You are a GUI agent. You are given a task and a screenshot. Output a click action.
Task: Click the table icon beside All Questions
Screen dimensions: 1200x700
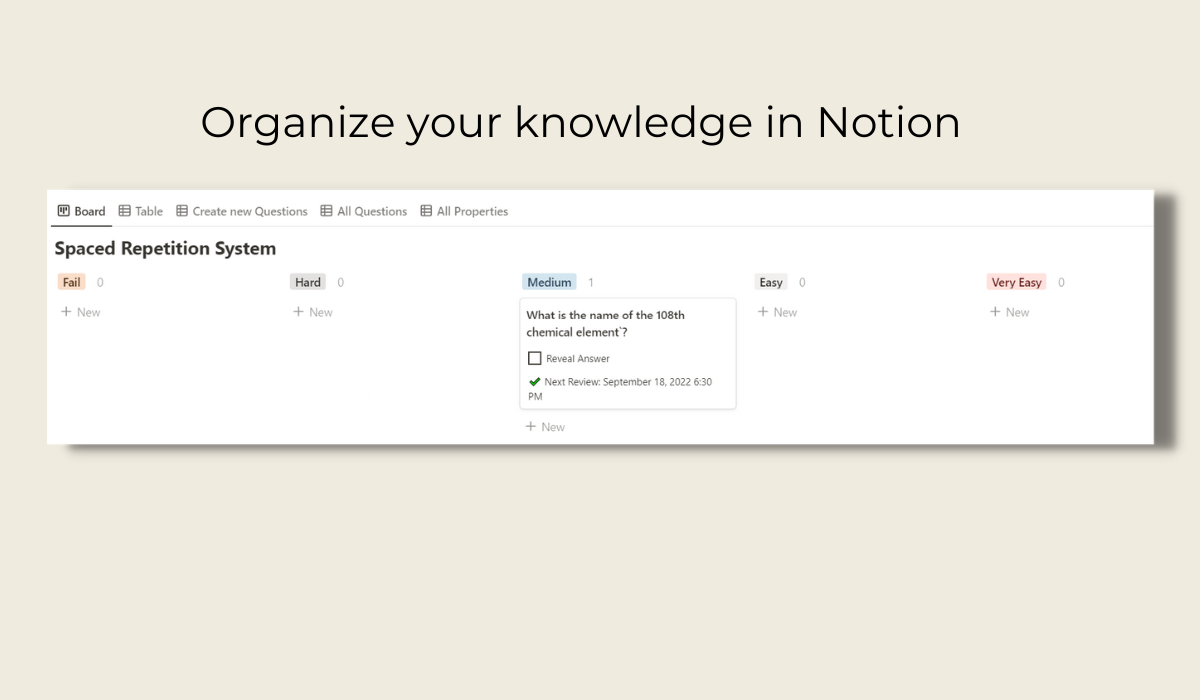click(326, 211)
